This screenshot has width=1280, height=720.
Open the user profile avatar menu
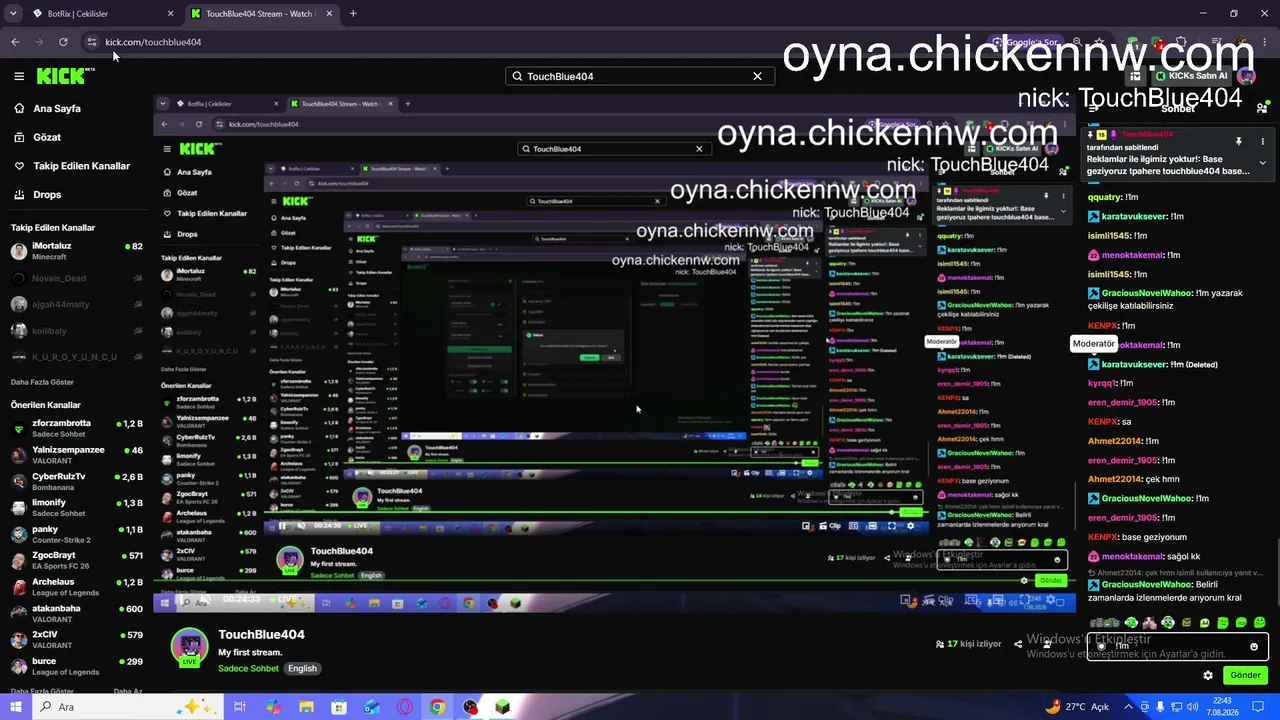1246,76
